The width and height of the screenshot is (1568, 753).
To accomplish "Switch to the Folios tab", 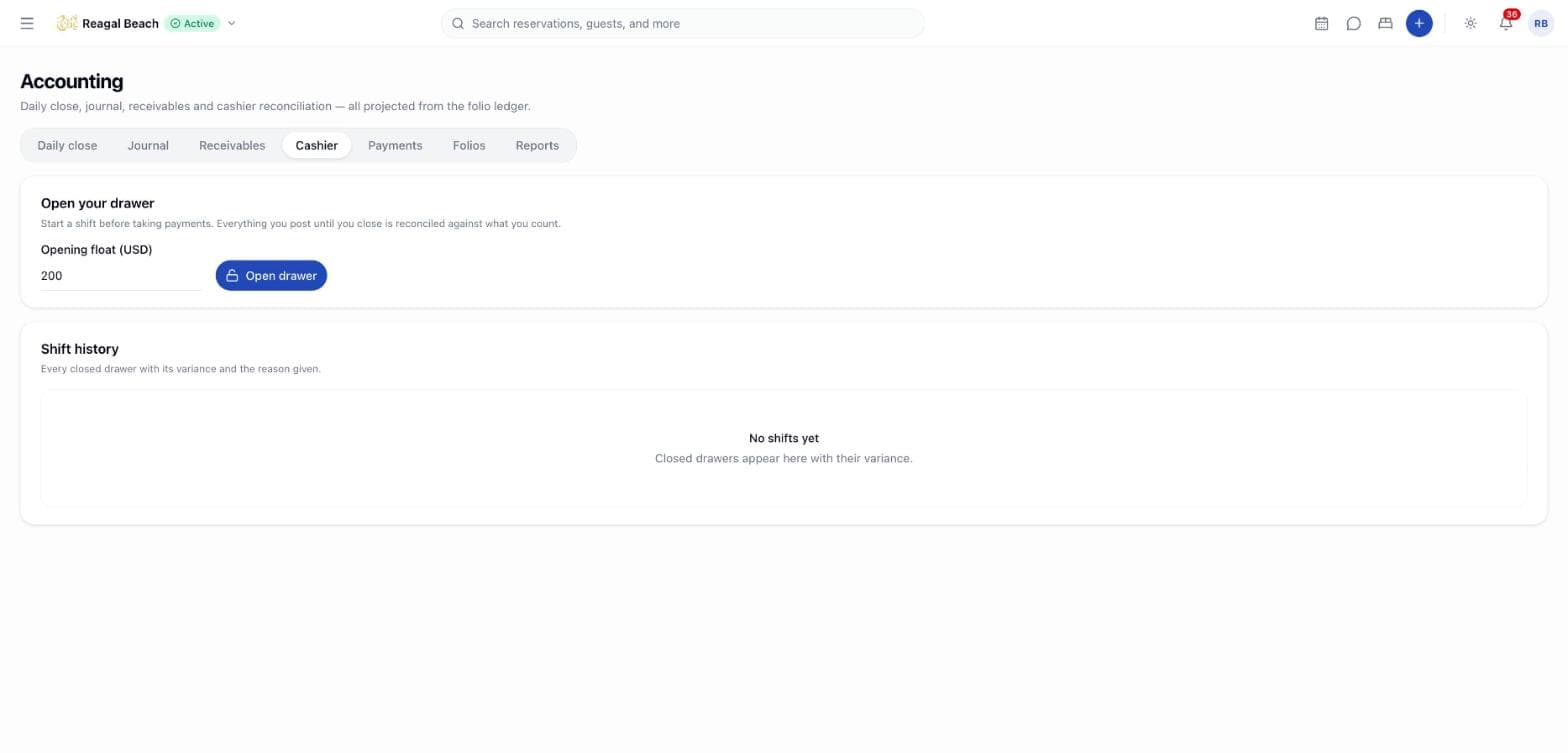I will [x=469, y=145].
